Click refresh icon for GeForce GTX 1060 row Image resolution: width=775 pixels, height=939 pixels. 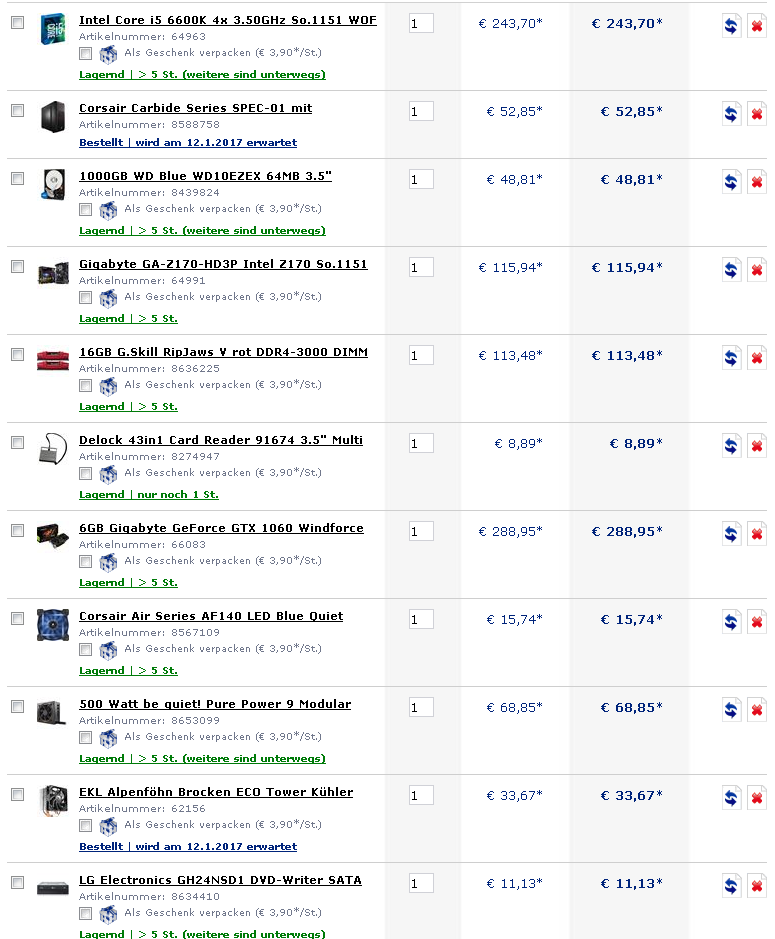click(x=732, y=534)
